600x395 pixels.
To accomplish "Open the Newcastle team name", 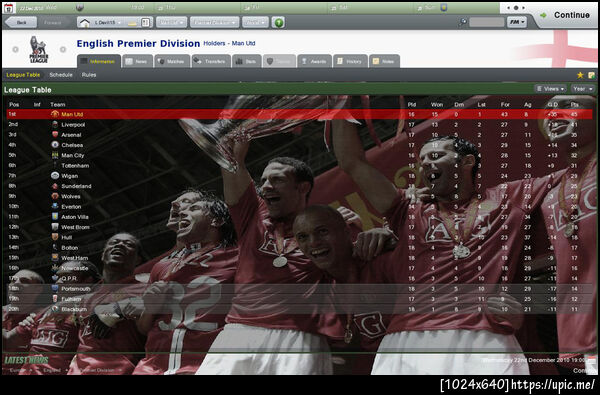I will [75, 268].
